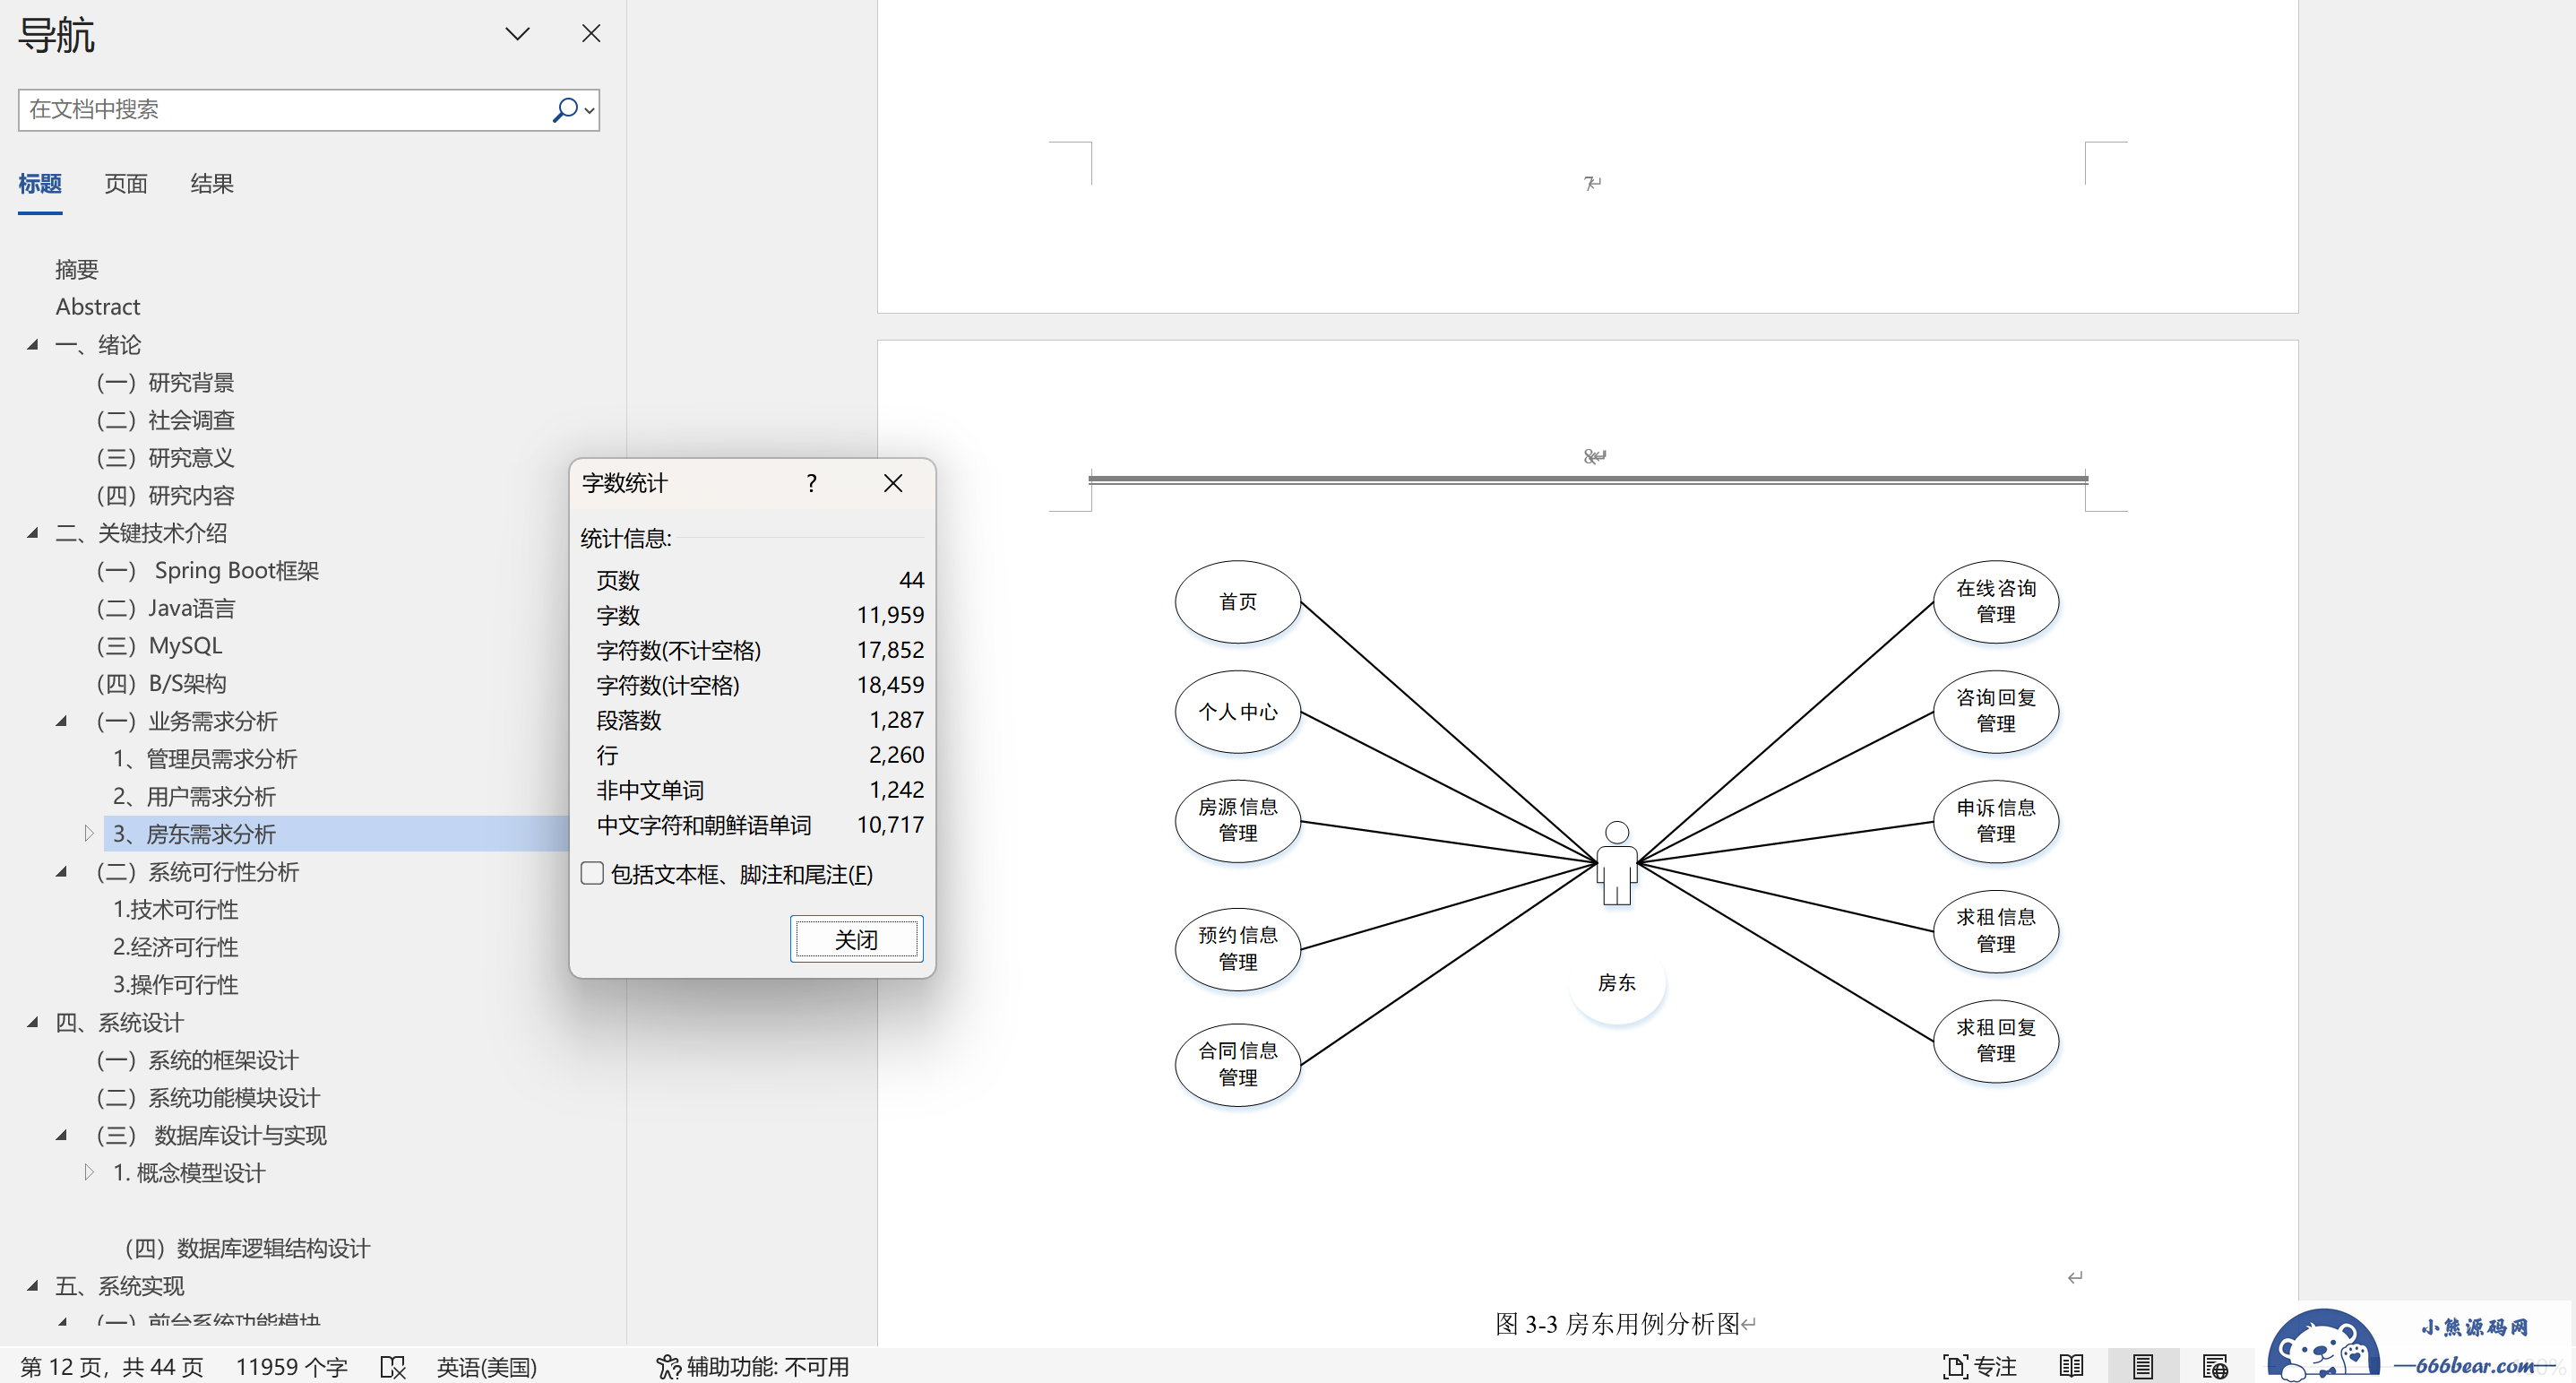Jump to (二) 系统功能模块设计 heading

(208, 1098)
